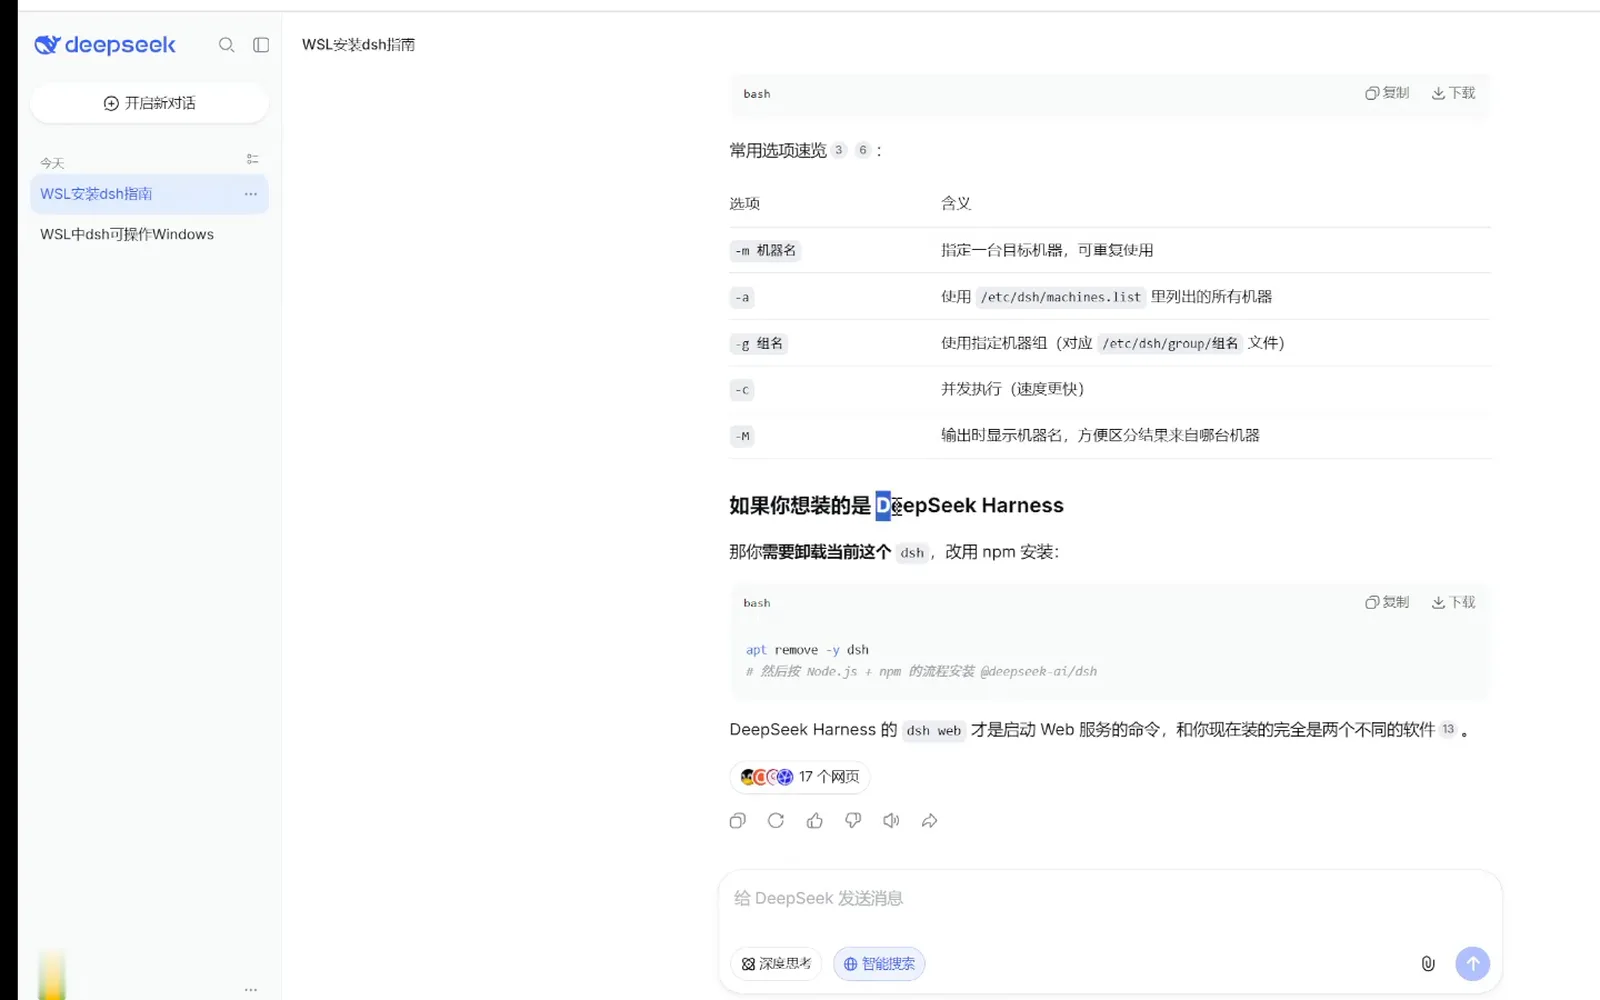Download the top bash code block

1453,93
